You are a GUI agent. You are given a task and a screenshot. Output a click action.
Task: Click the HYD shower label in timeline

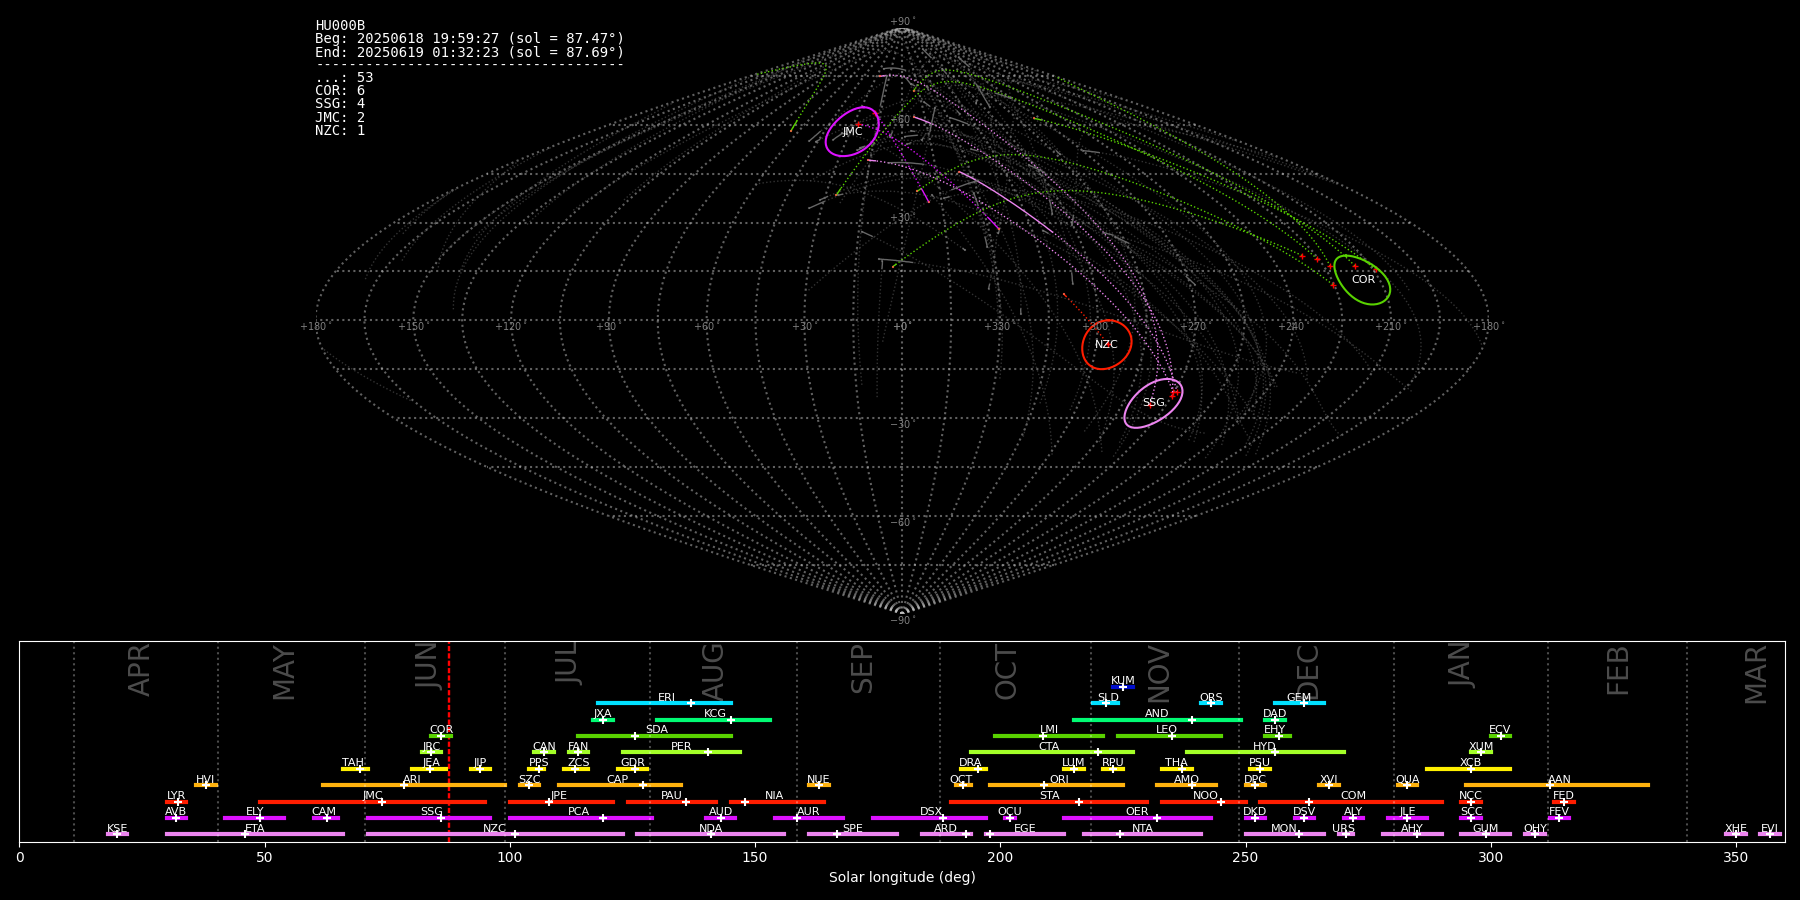point(1265,747)
